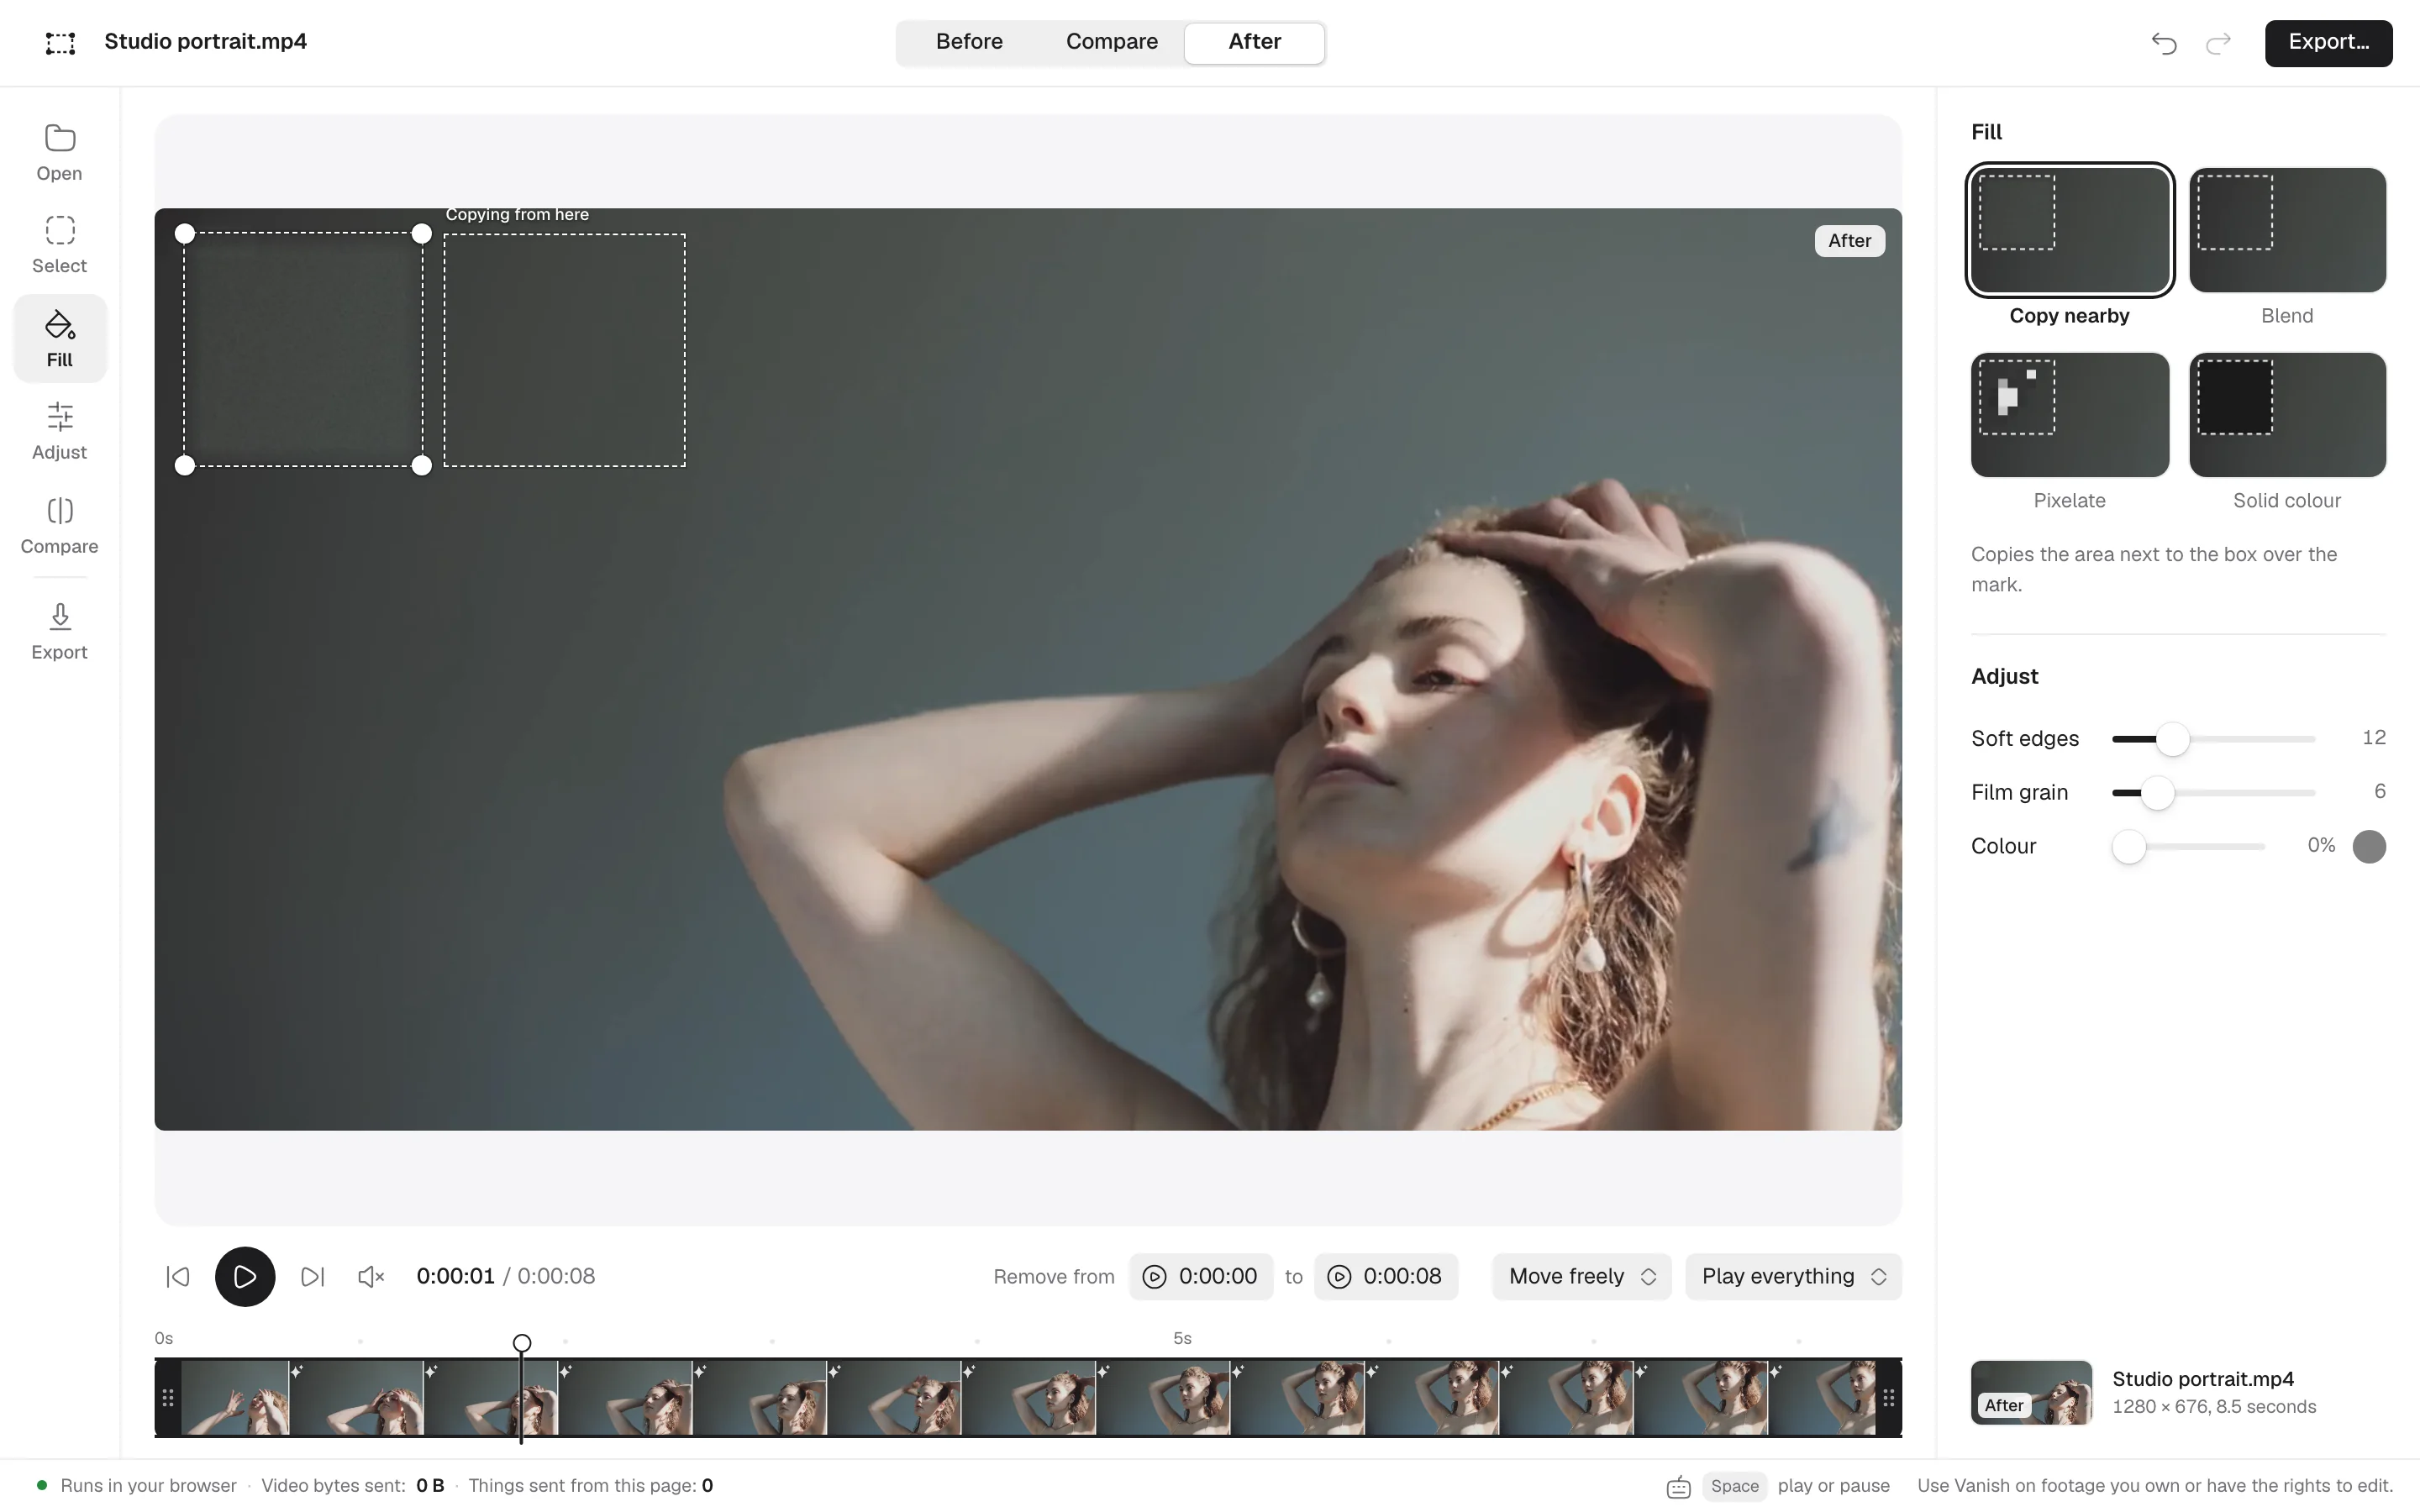Set removal start to current time
This screenshot has height=1512, width=2420.
tap(1154, 1277)
